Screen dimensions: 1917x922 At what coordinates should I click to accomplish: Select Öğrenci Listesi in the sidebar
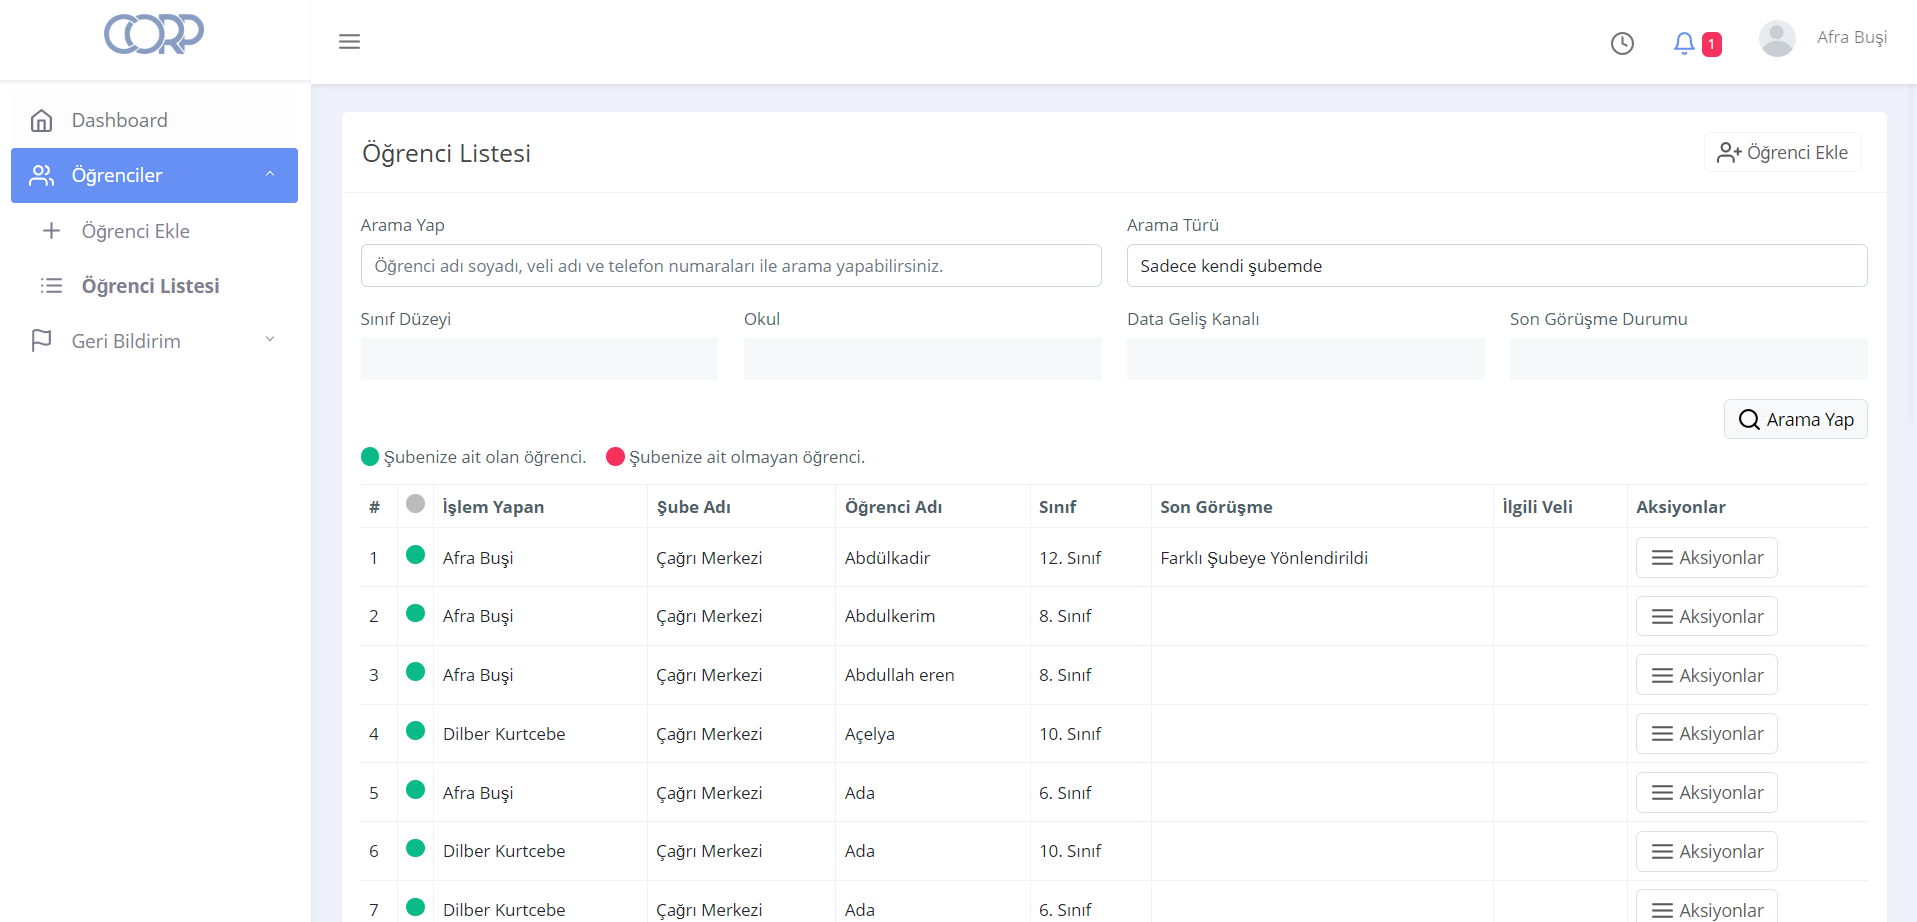pos(150,286)
